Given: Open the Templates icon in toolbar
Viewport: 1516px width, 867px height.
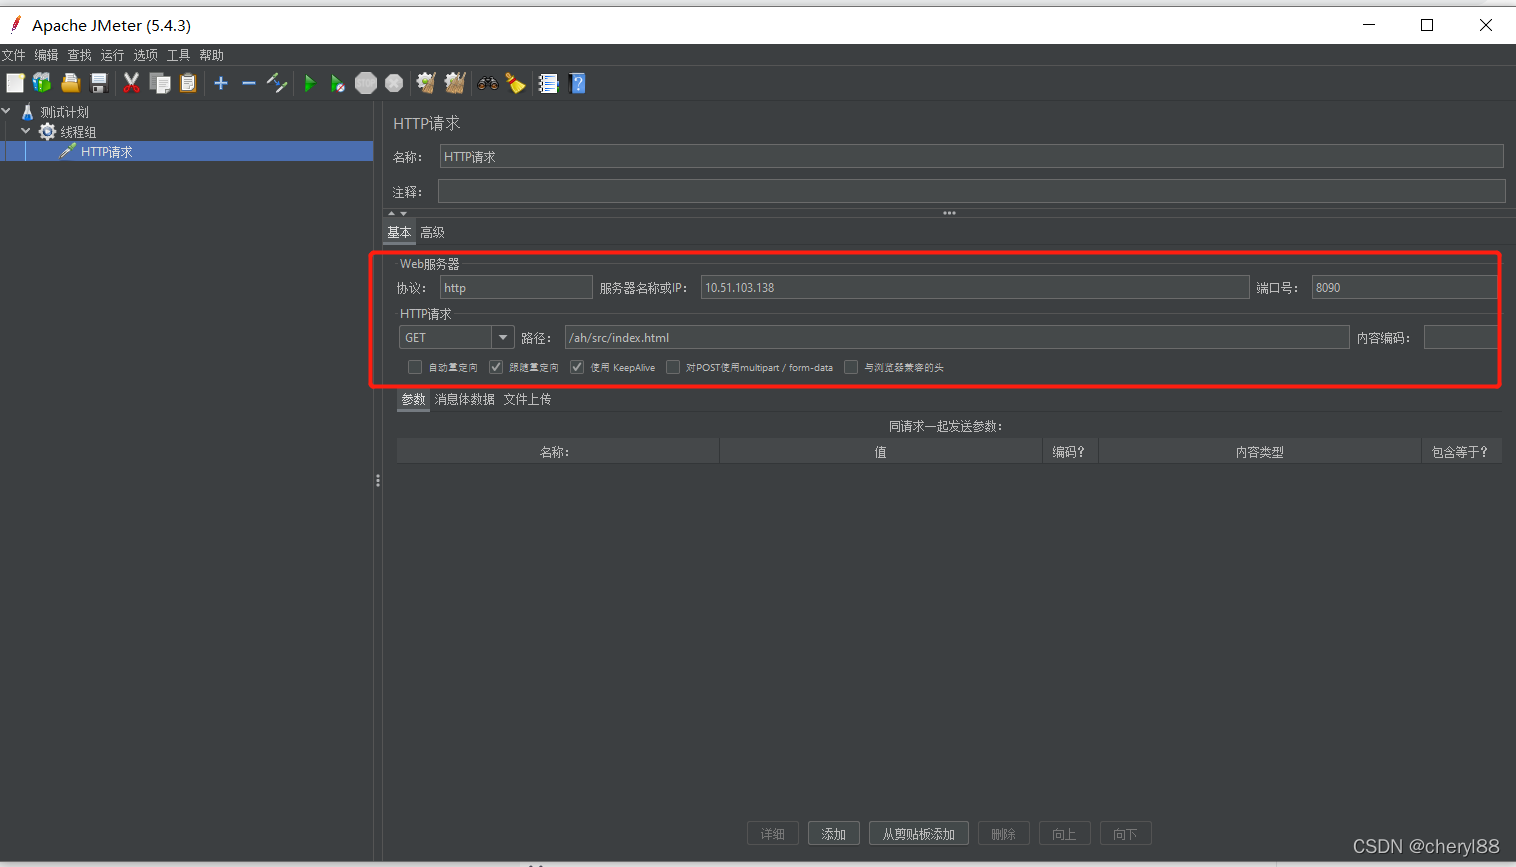Looking at the screenshot, I should (42, 83).
